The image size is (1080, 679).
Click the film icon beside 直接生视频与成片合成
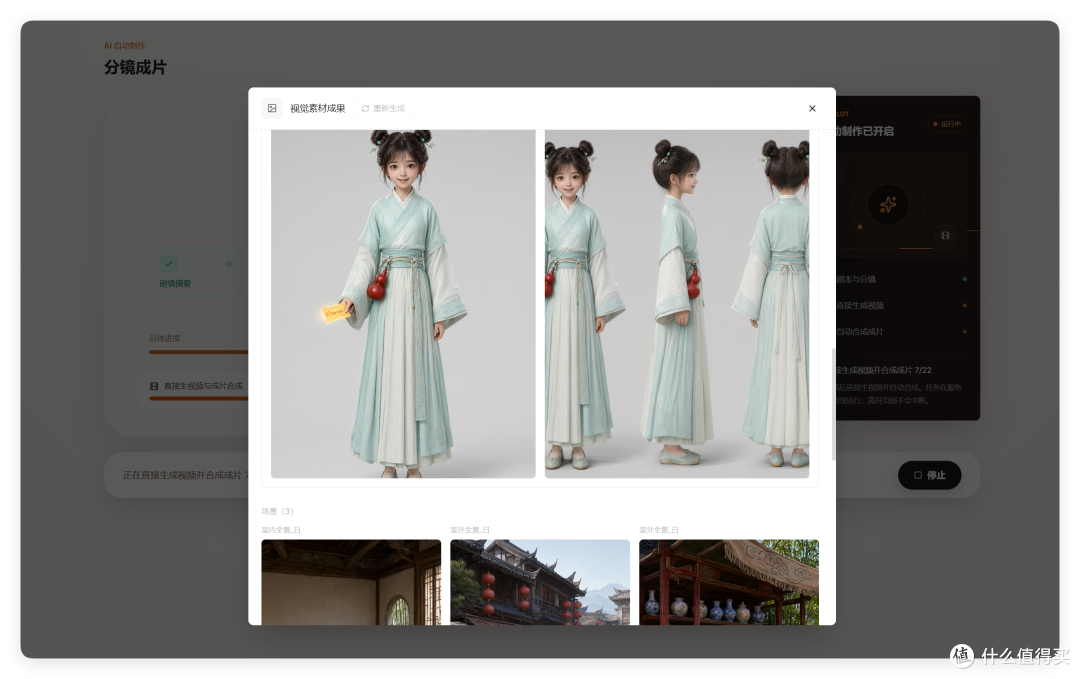pos(154,386)
